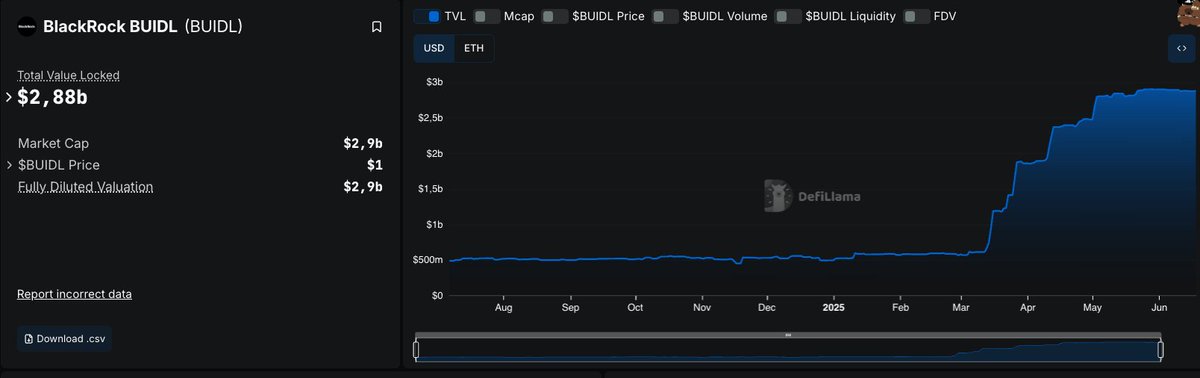Grab left handle of range slider
This screenshot has height=378, width=1200.
point(416,349)
